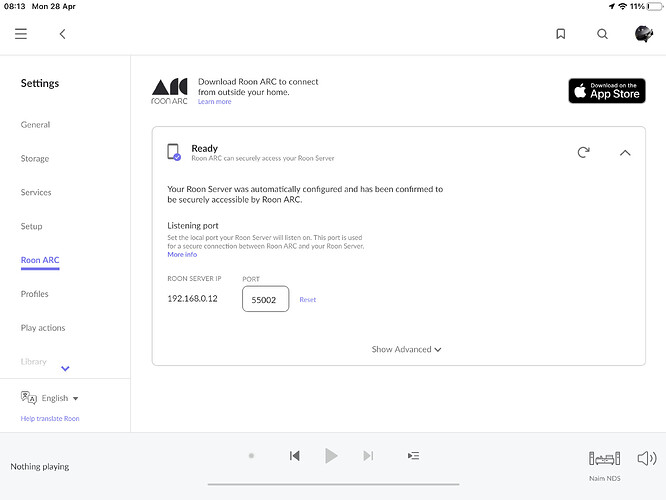Click the small dot signal indicator in player bar
Screen dimensions: 666x500
(251, 456)
